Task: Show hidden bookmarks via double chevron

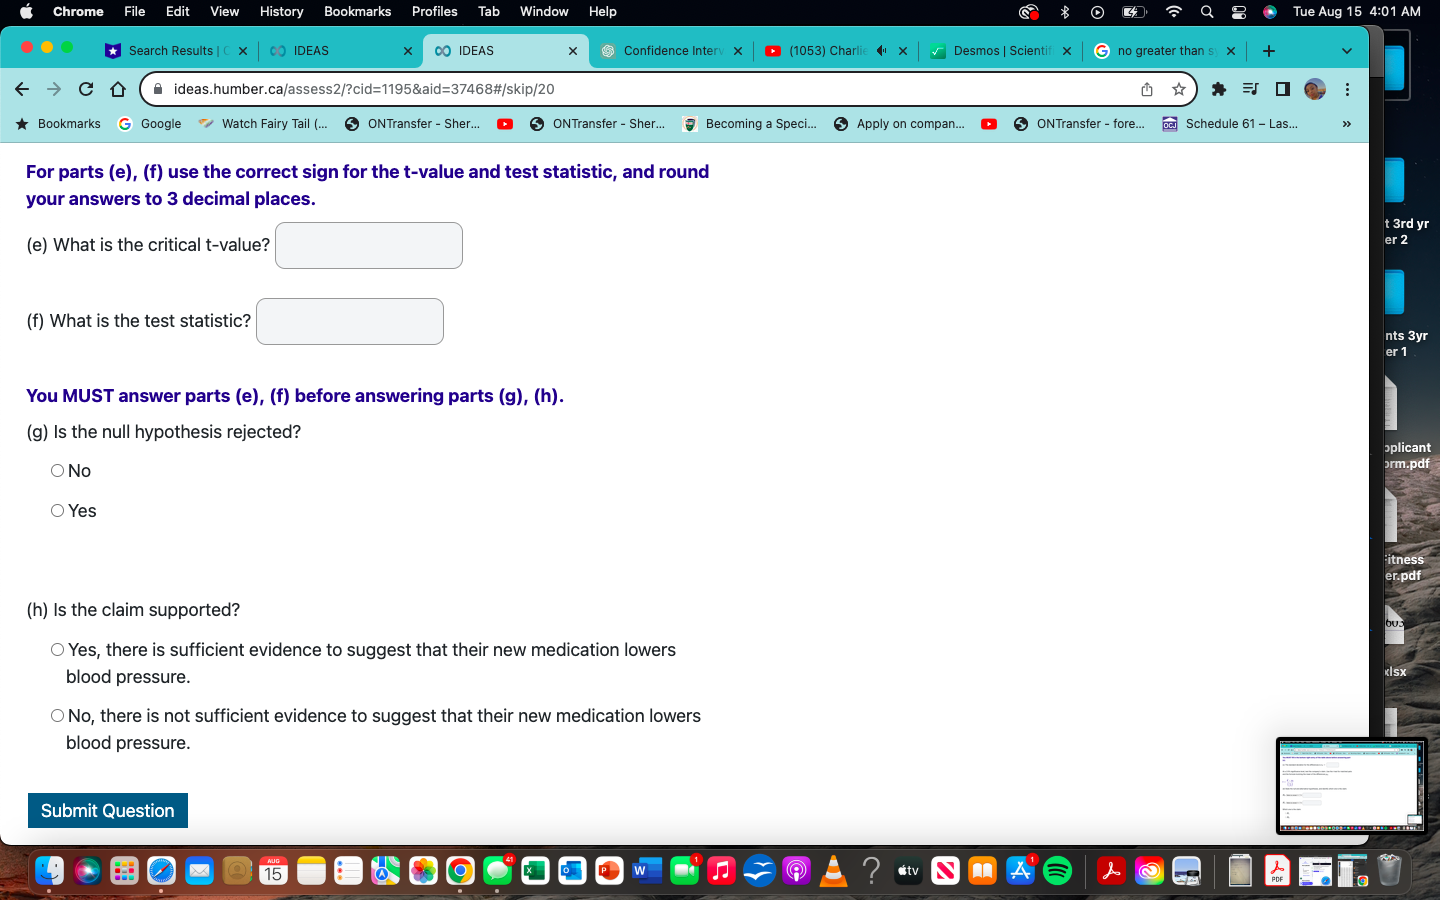Action: coord(1346,124)
